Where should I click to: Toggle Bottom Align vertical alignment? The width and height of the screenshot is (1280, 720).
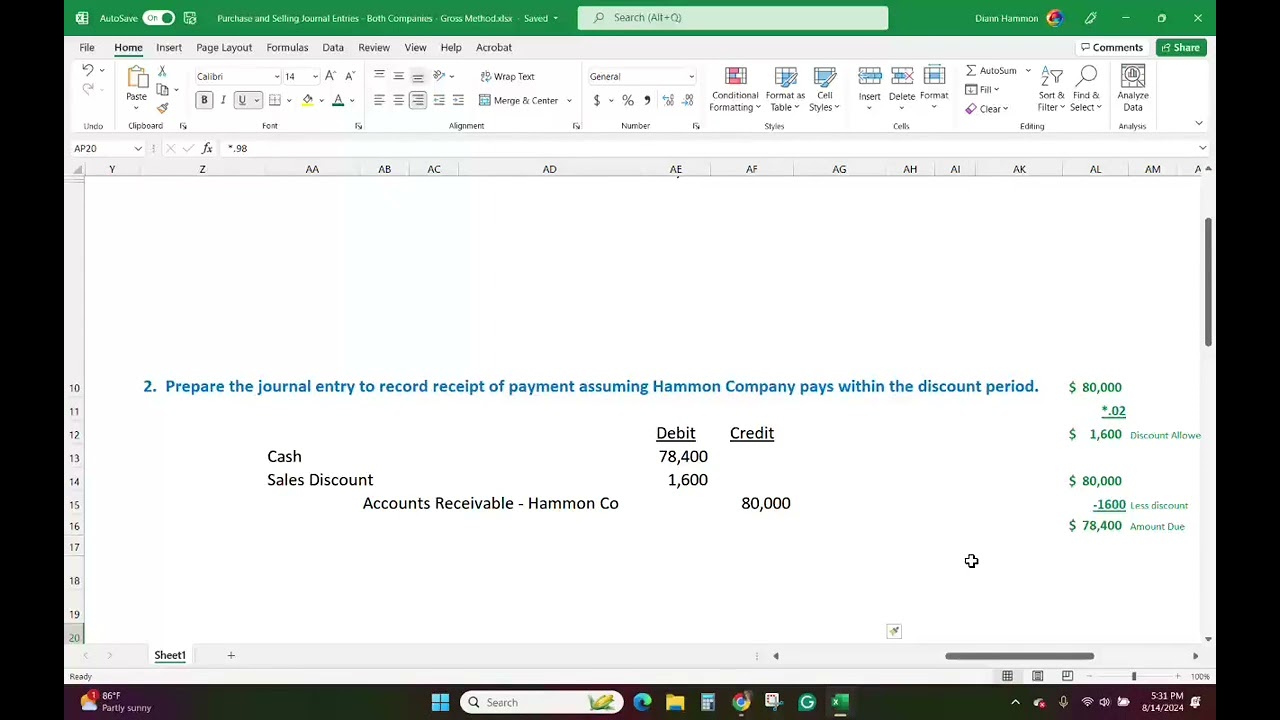[x=418, y=76]
